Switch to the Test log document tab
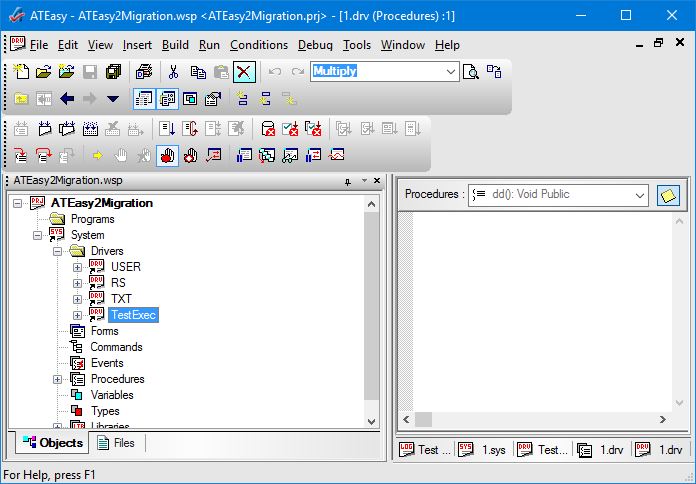 click(x=425, y=450)
